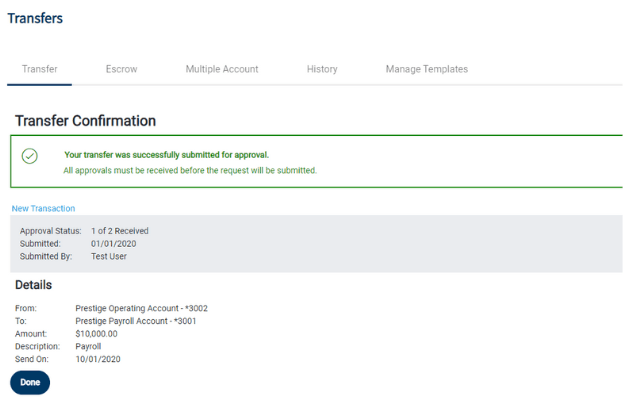Click the Details section heading
This screenshot has height=402, width=640.
[x=33, y=285]
